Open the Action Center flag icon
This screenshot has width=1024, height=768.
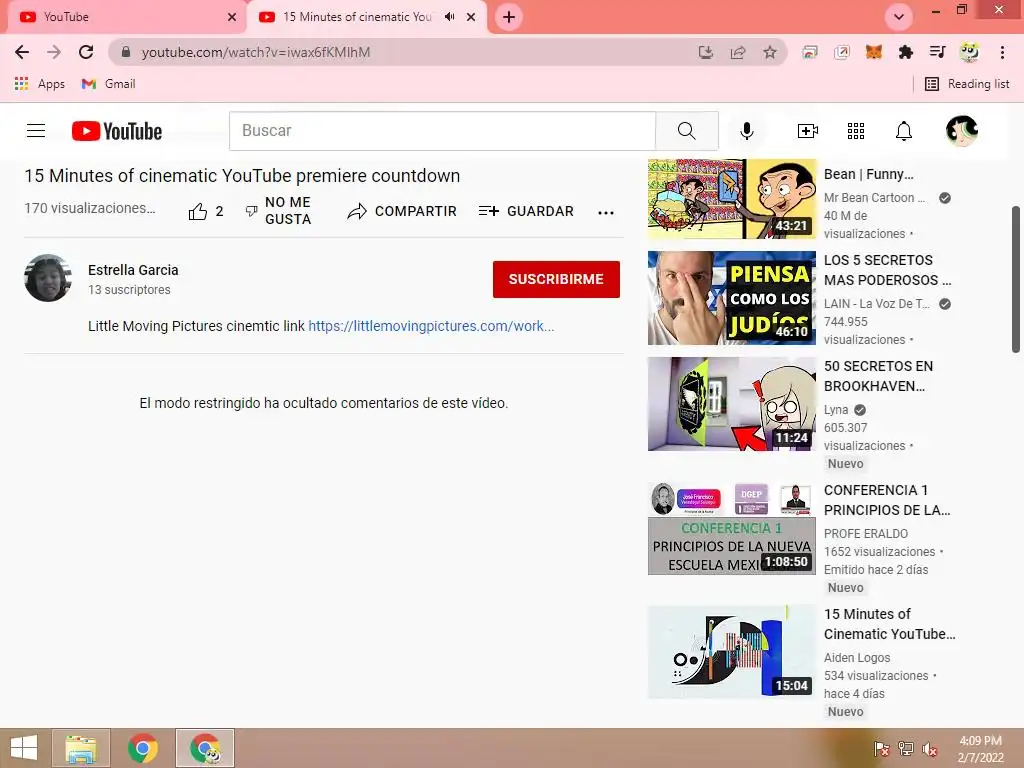coord(882,749)
